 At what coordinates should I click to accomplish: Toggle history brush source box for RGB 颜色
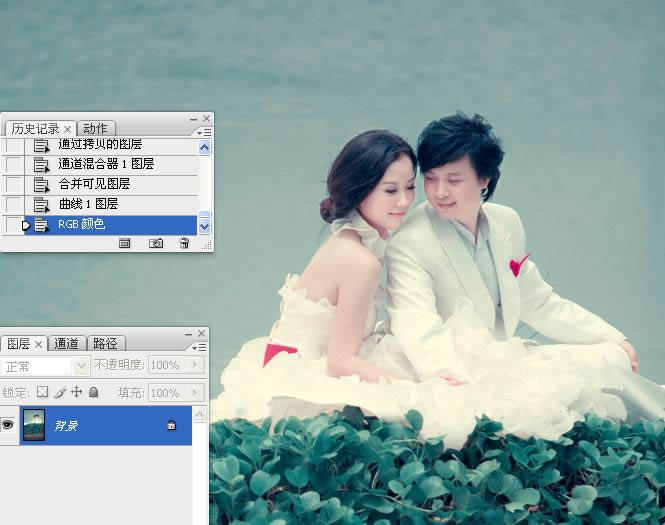point(12,225)
